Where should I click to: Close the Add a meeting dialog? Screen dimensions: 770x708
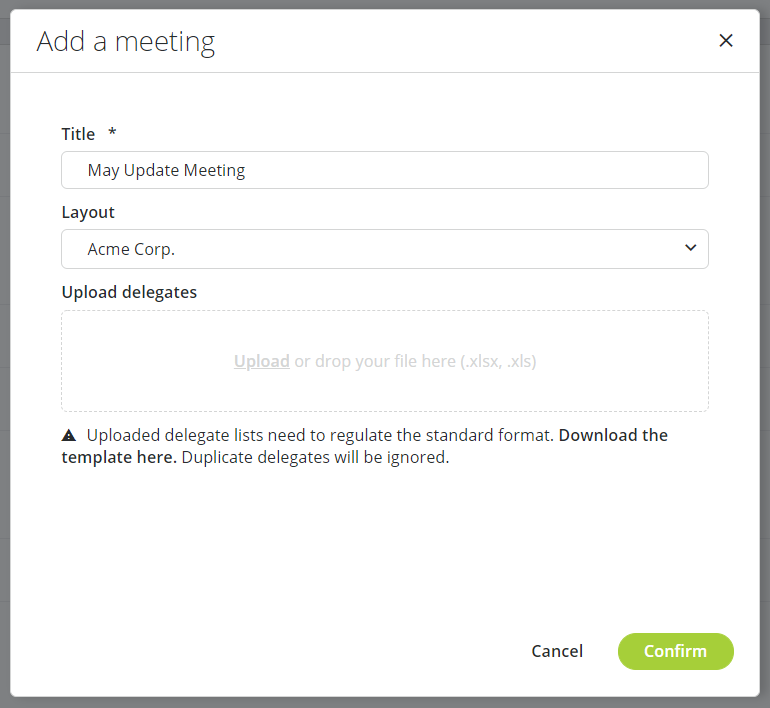[726, 41]
